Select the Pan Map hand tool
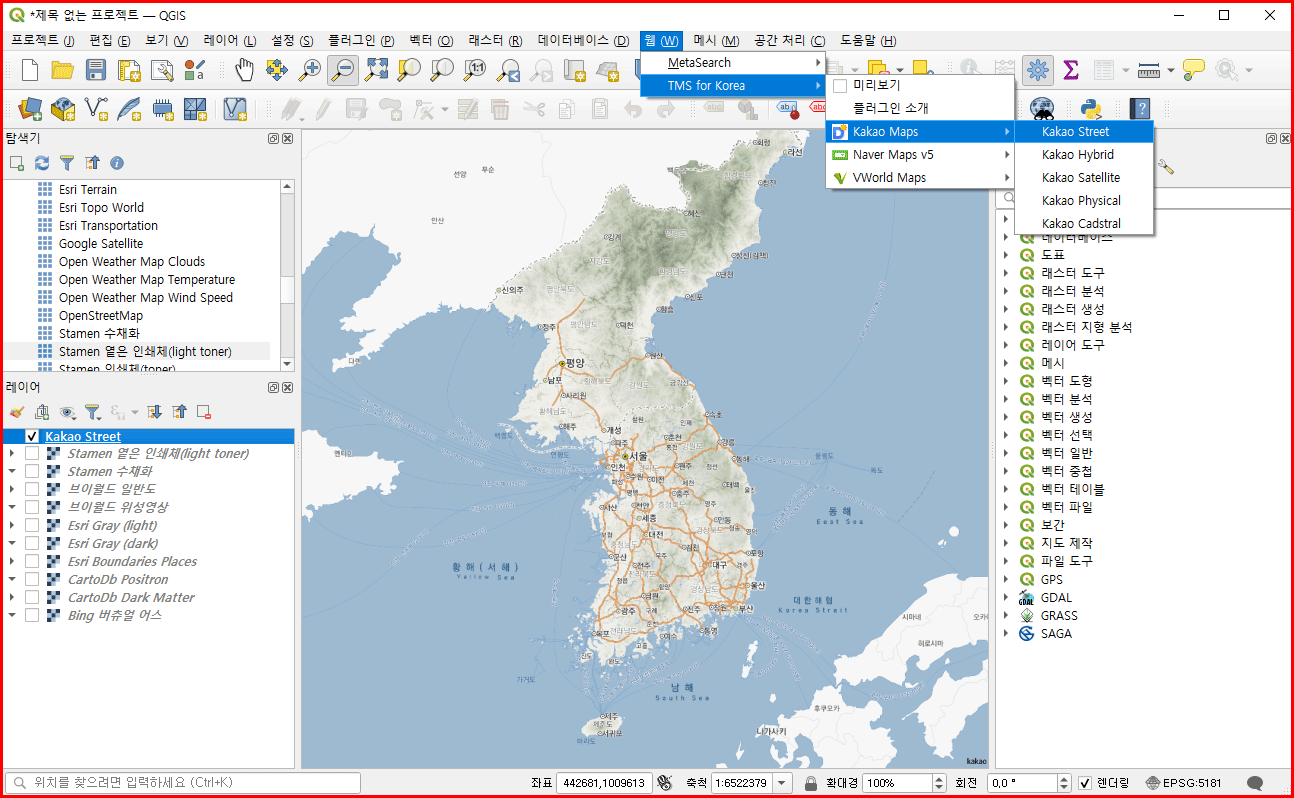The height and width of the screenshot is (798, 1294). pos(244,70)
